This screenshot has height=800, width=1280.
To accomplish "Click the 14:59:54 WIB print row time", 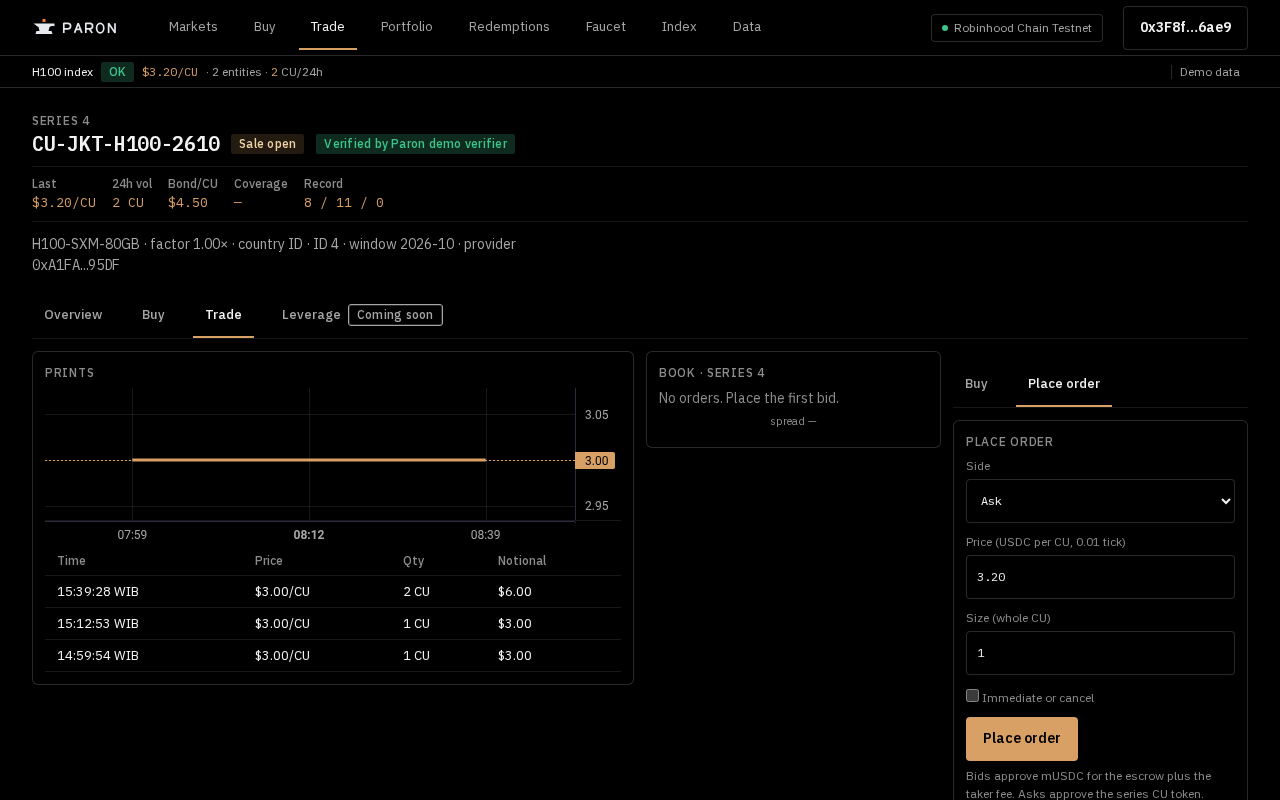I will point(98,656).
